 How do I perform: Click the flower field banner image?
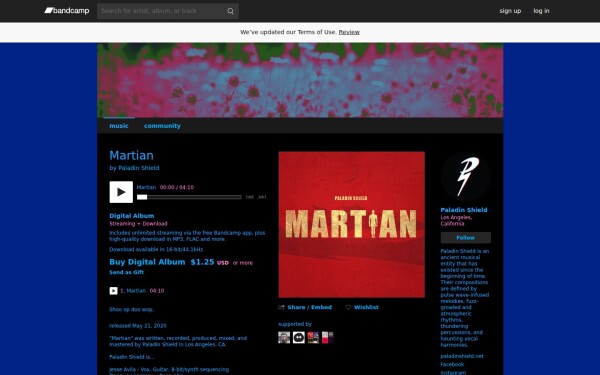coord(300,80)
